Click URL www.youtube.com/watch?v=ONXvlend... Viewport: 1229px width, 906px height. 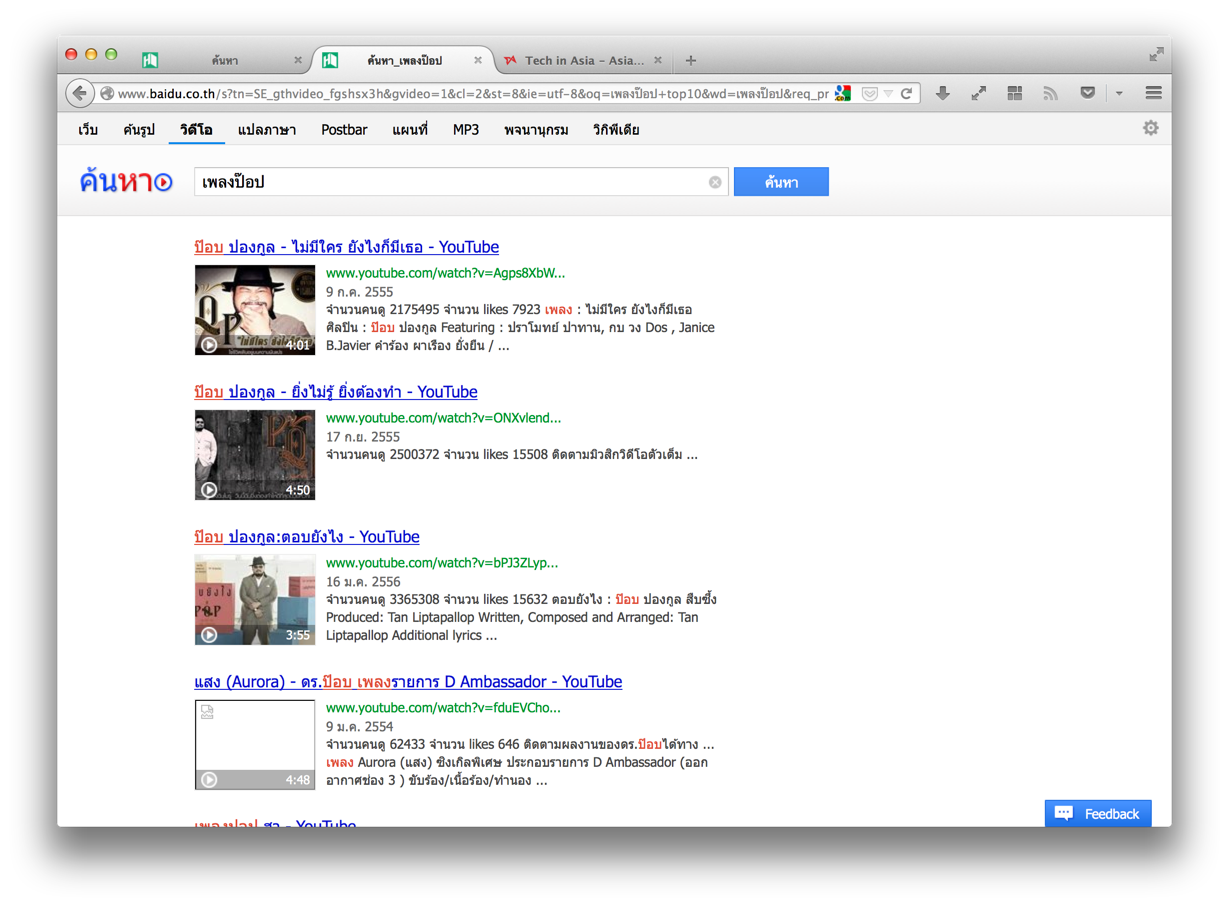[x=443, y=418]
